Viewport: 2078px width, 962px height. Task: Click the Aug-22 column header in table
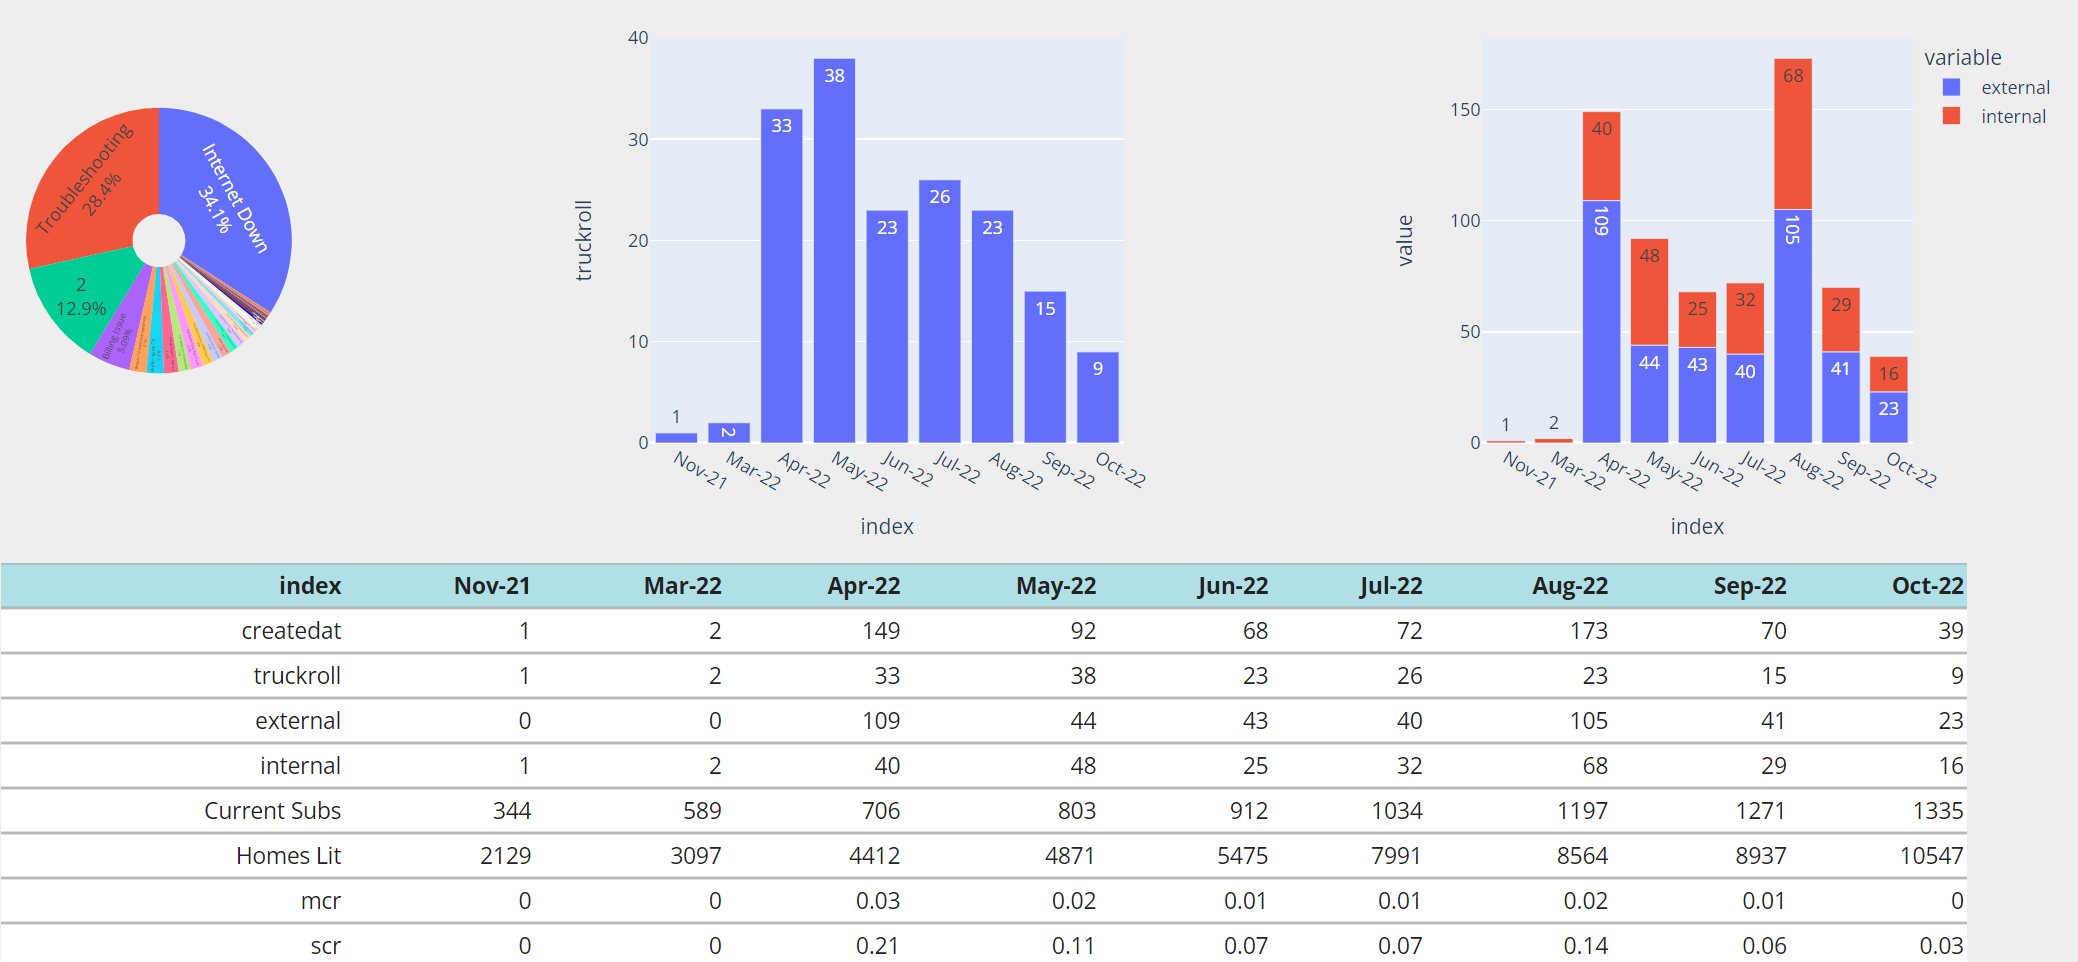tap(1569, 585)
